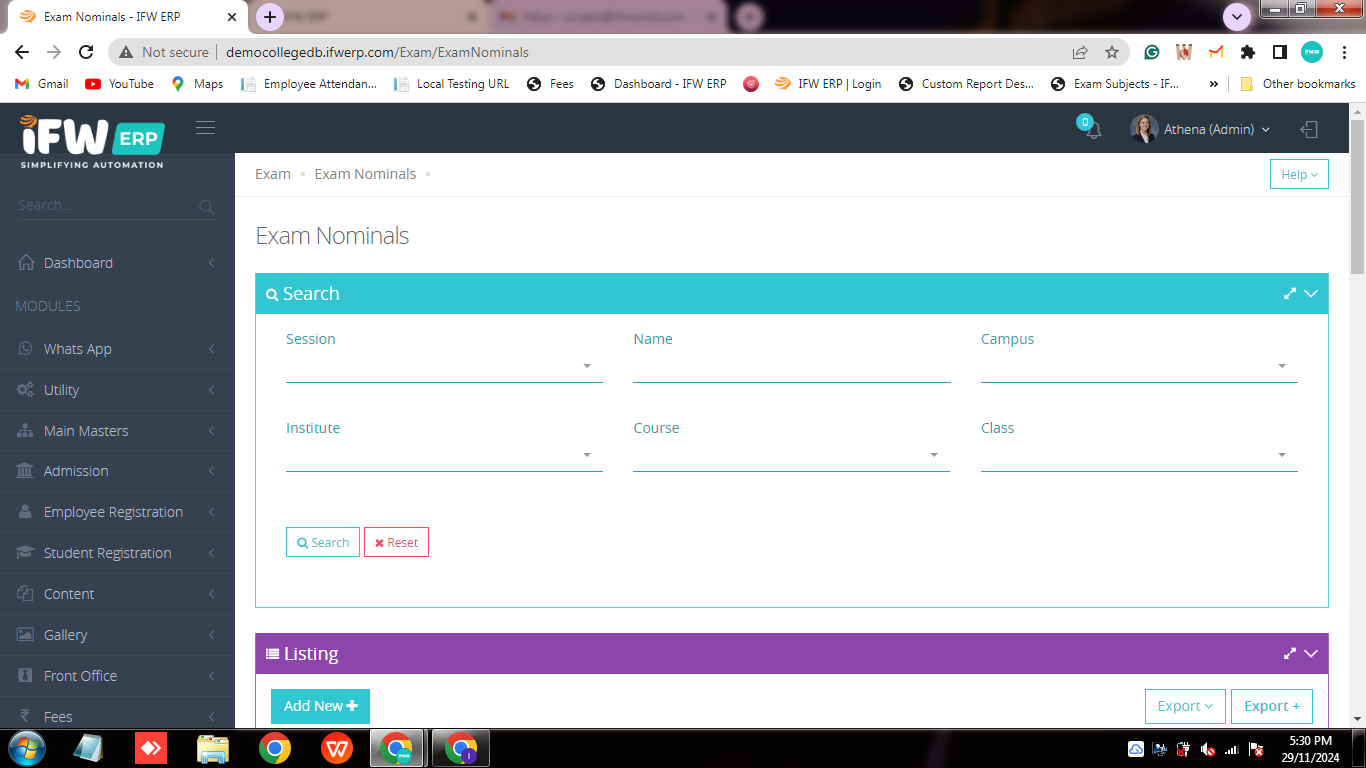Click the Utility gears icon

pos(25,390)
